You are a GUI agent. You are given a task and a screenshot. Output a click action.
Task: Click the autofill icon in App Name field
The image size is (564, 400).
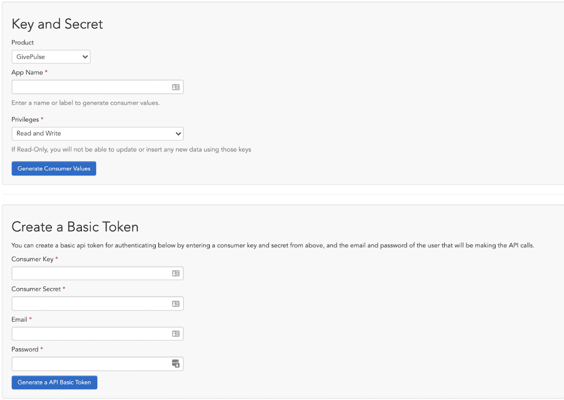[176, 87]
